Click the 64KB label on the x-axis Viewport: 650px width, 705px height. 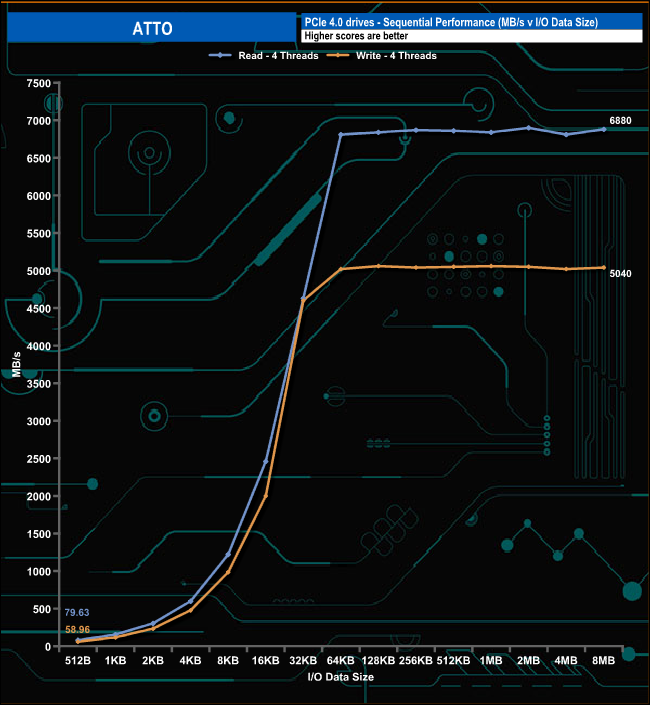[341, 661]
